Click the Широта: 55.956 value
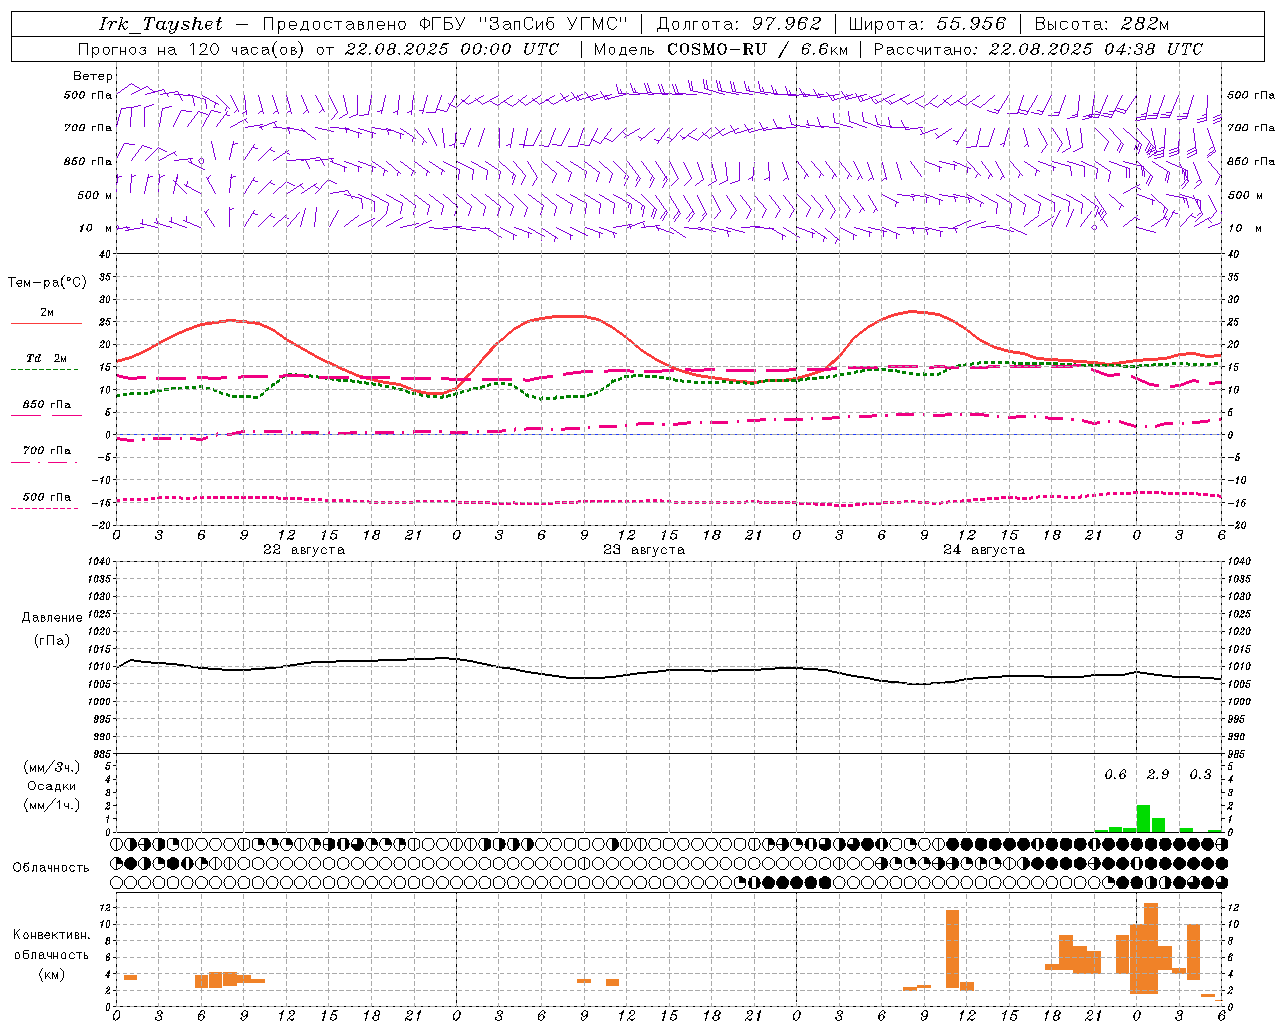This screenshot has width=1280, height=1024. click(x=927, y=24)
